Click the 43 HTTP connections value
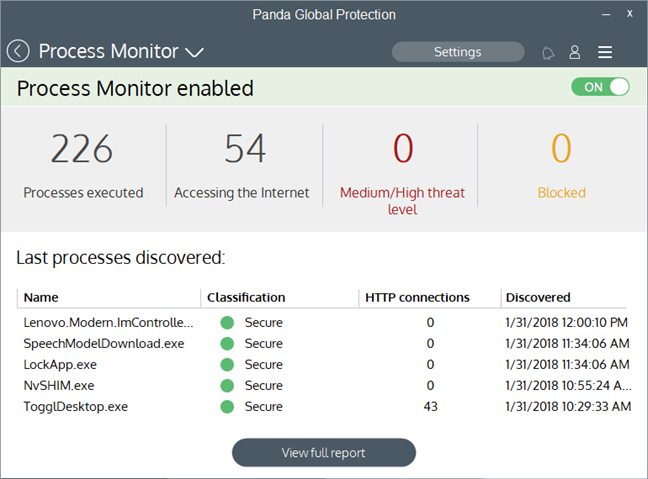The image size is (648, 479). tap(430, 407)
